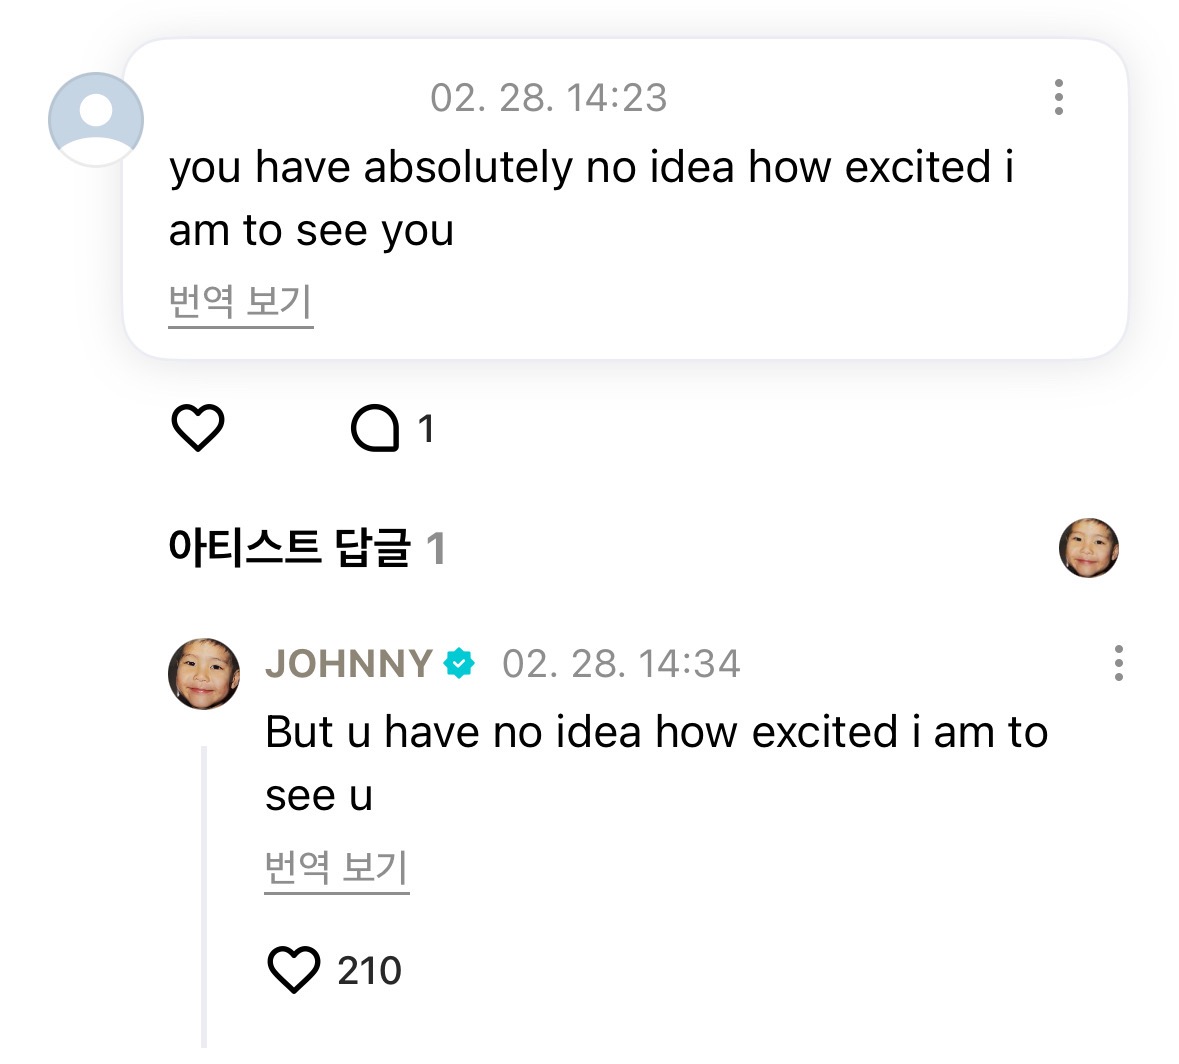Click the fan comment timestamp 02. 28. 14:23
The image size is (1179, 1064).
point(548,98)
